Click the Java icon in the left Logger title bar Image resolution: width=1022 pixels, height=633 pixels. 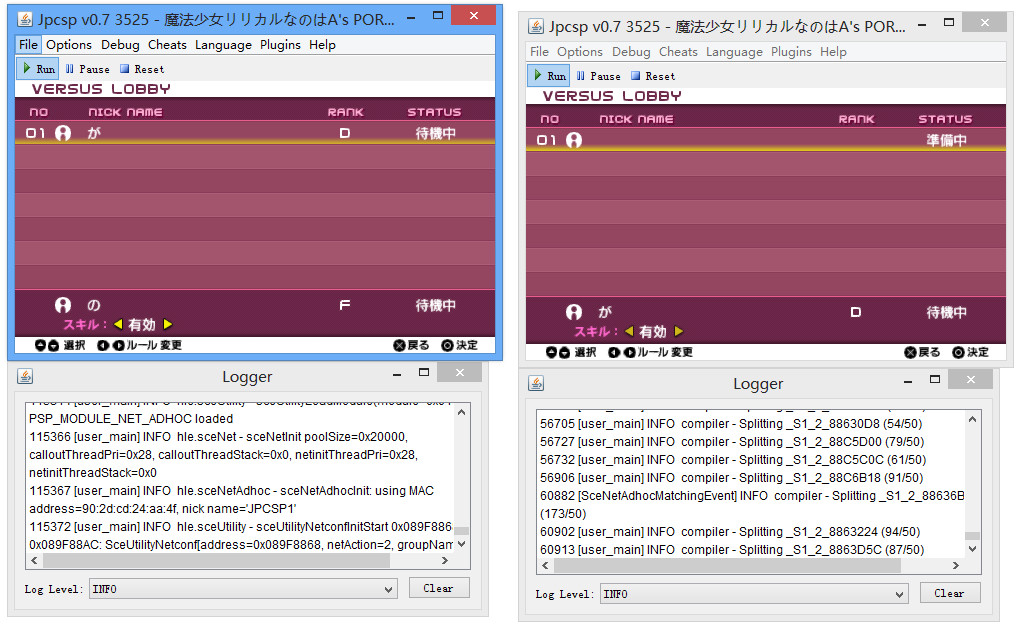[x=25, y=377]
